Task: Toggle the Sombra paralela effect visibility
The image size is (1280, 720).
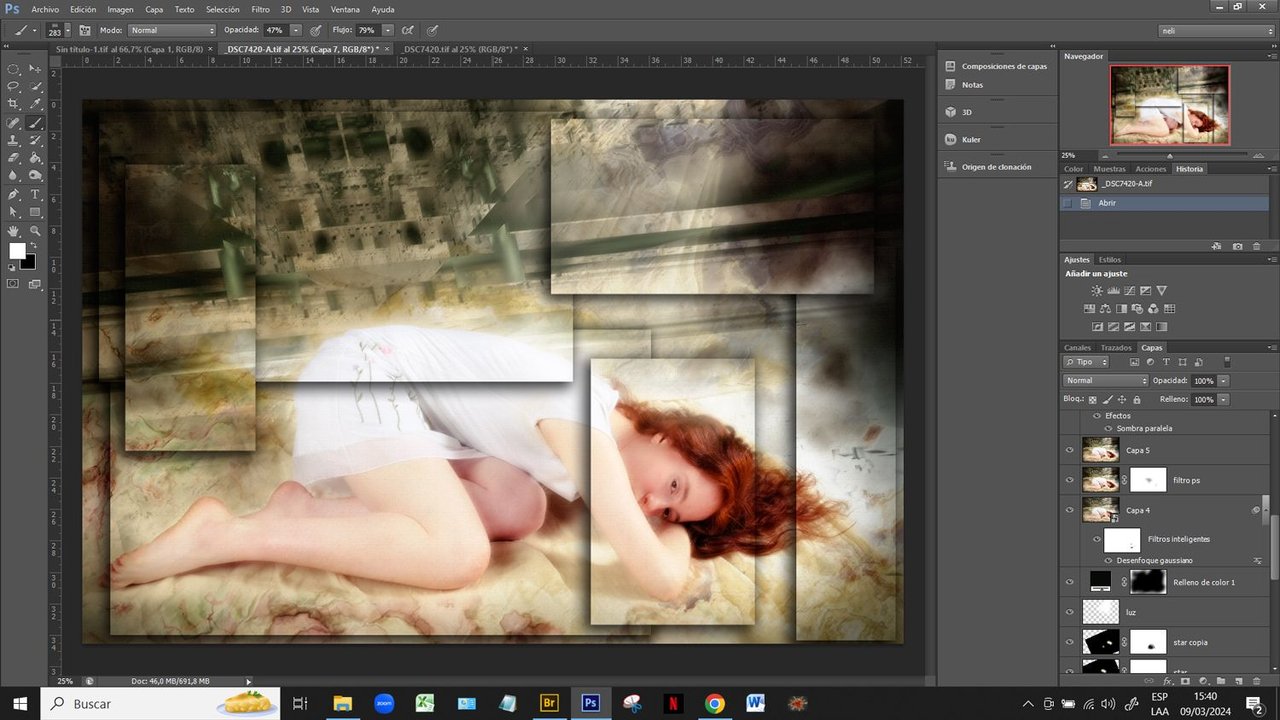Action: pyautogui.click(x=1109, y=428)
